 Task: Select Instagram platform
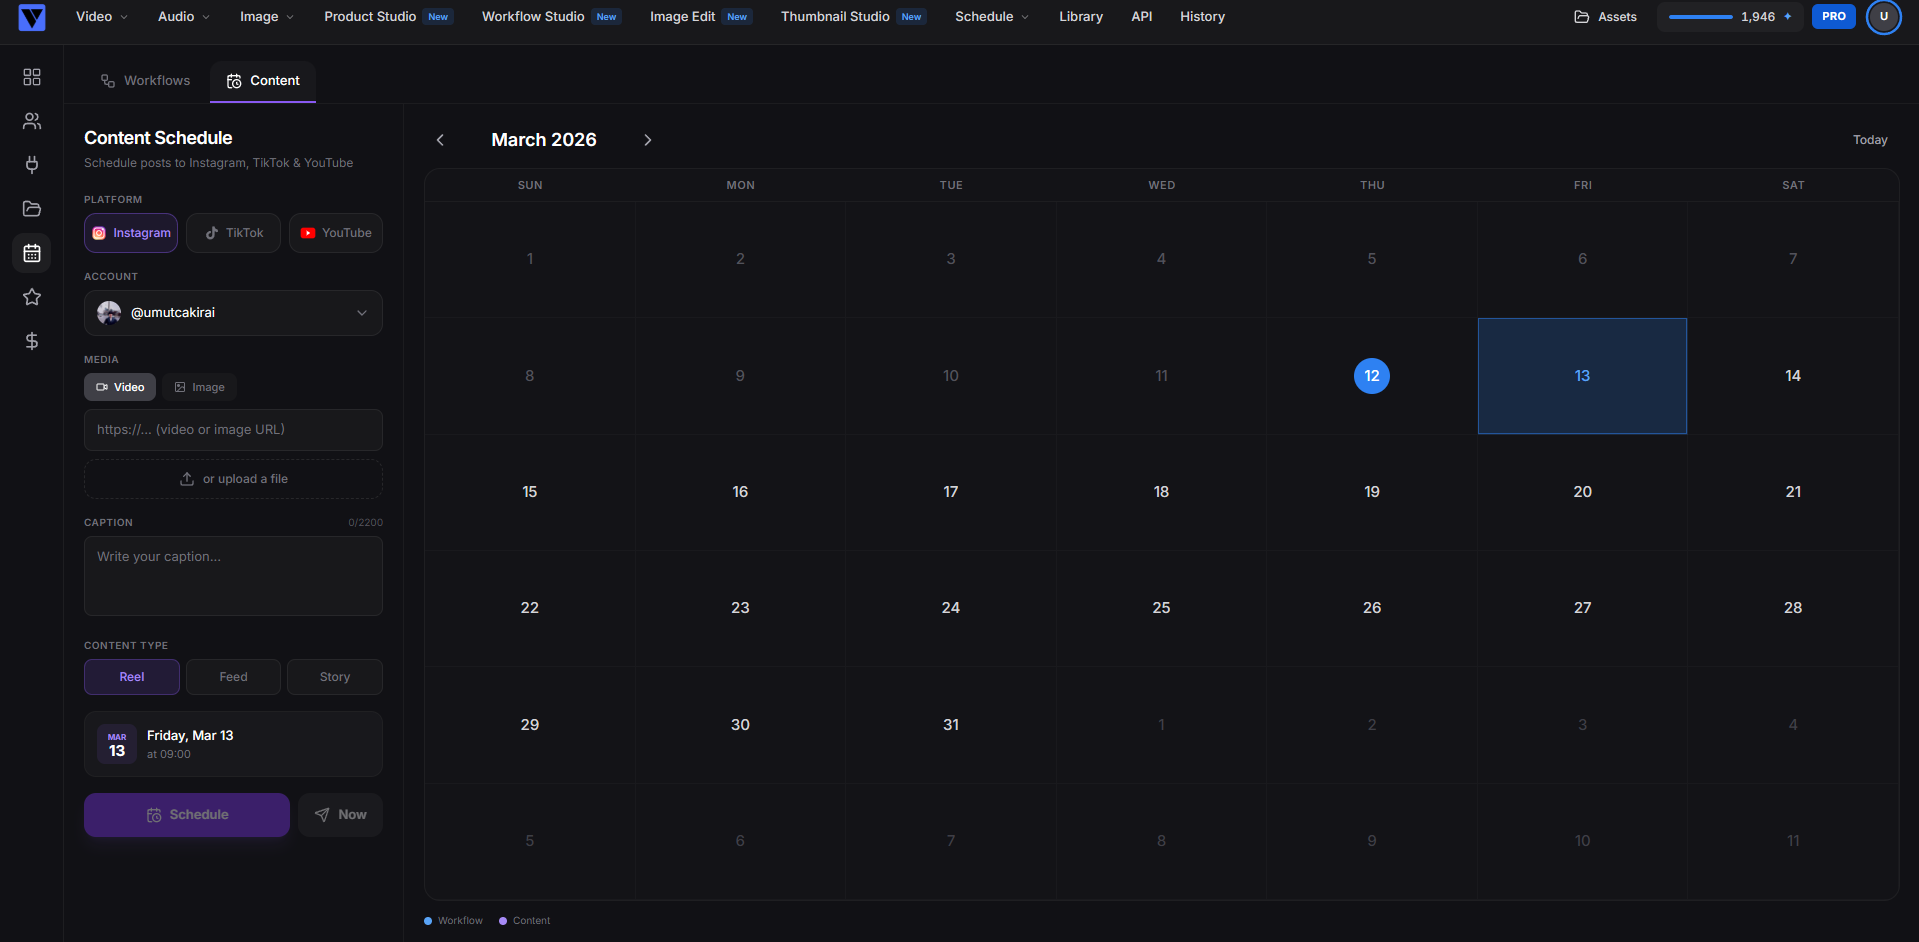(x=131, y=233)
